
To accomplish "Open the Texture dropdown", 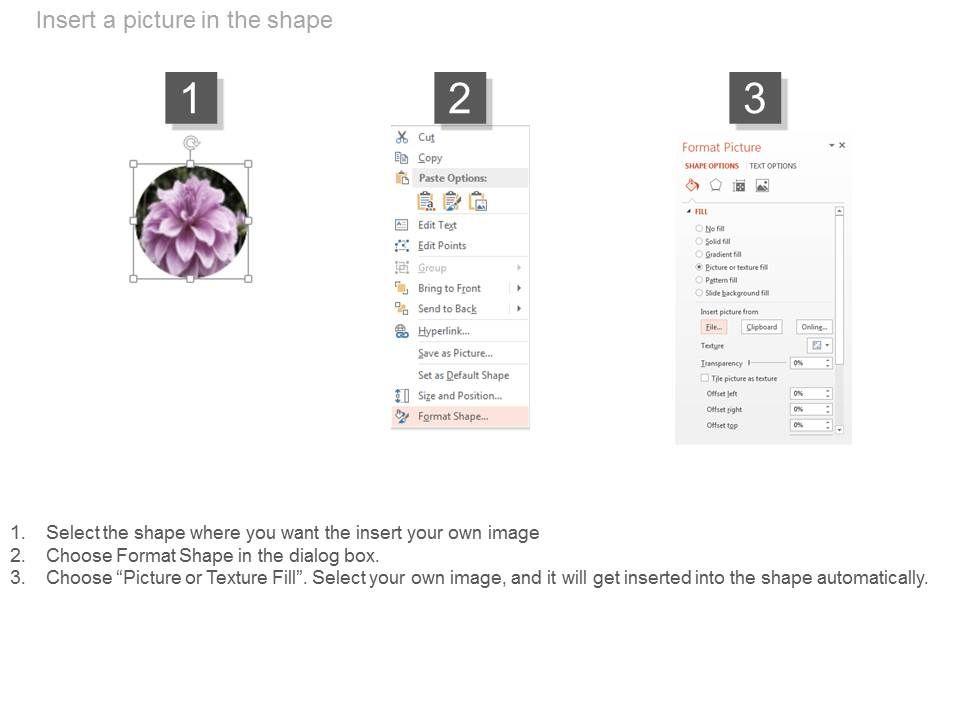I will pyautogui.click(x=820, y=345).
